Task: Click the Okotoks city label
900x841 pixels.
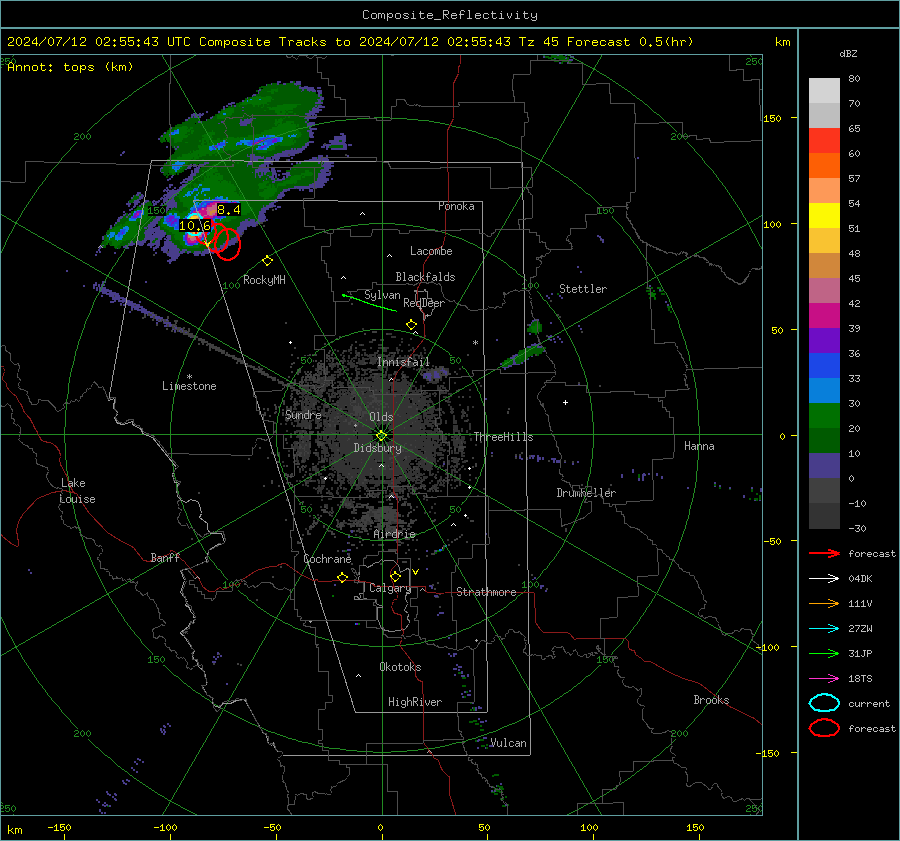Action: tap(400, 667)
